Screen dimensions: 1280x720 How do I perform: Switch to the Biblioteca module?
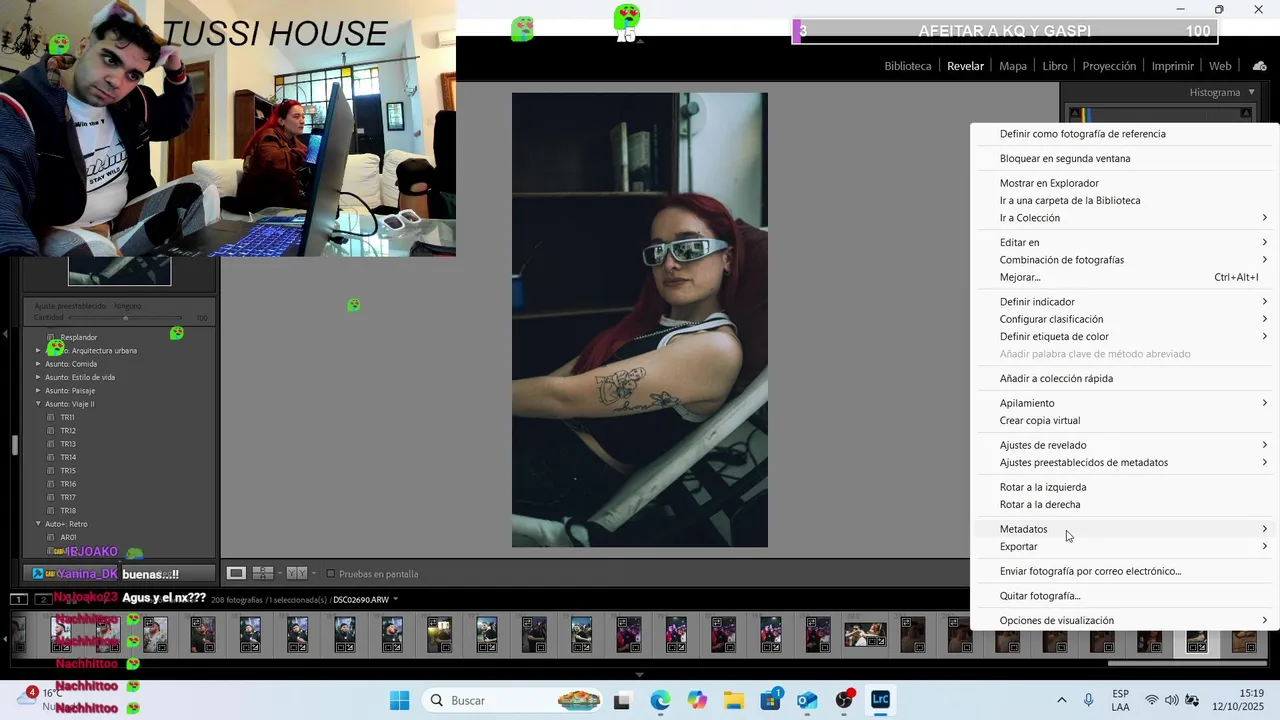[x=908, y=66]
